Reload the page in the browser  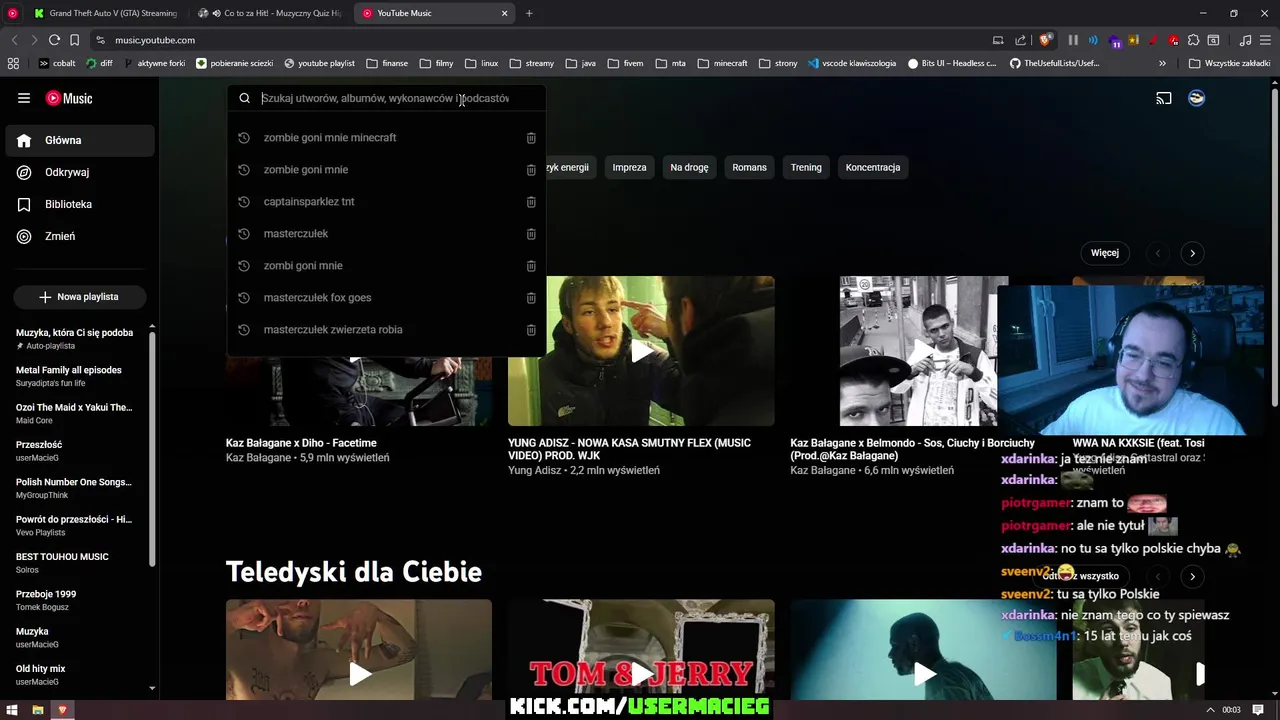[54, 40]
